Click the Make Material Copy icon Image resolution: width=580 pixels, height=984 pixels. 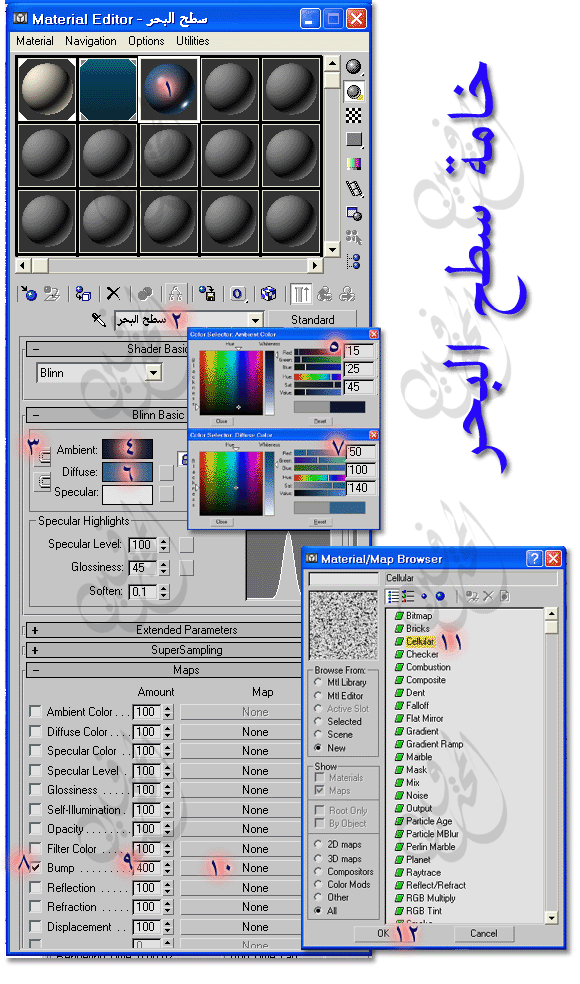coord(145,294)
